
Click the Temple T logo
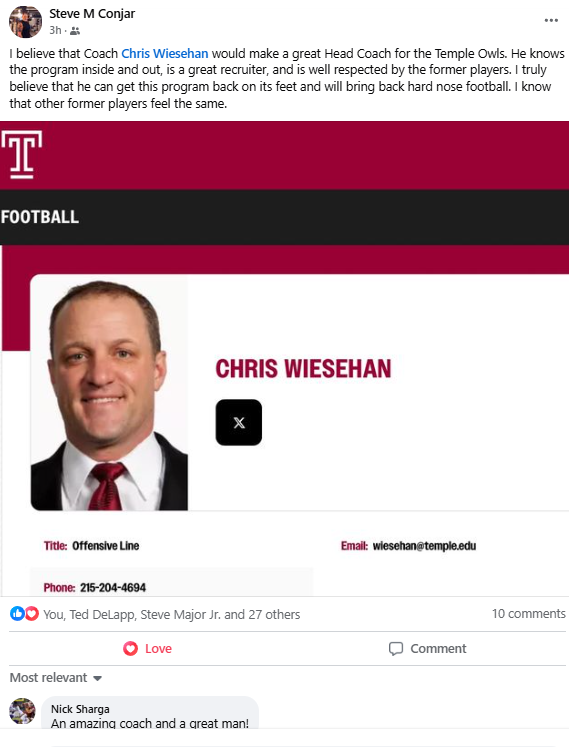click(x=22, y=155)
